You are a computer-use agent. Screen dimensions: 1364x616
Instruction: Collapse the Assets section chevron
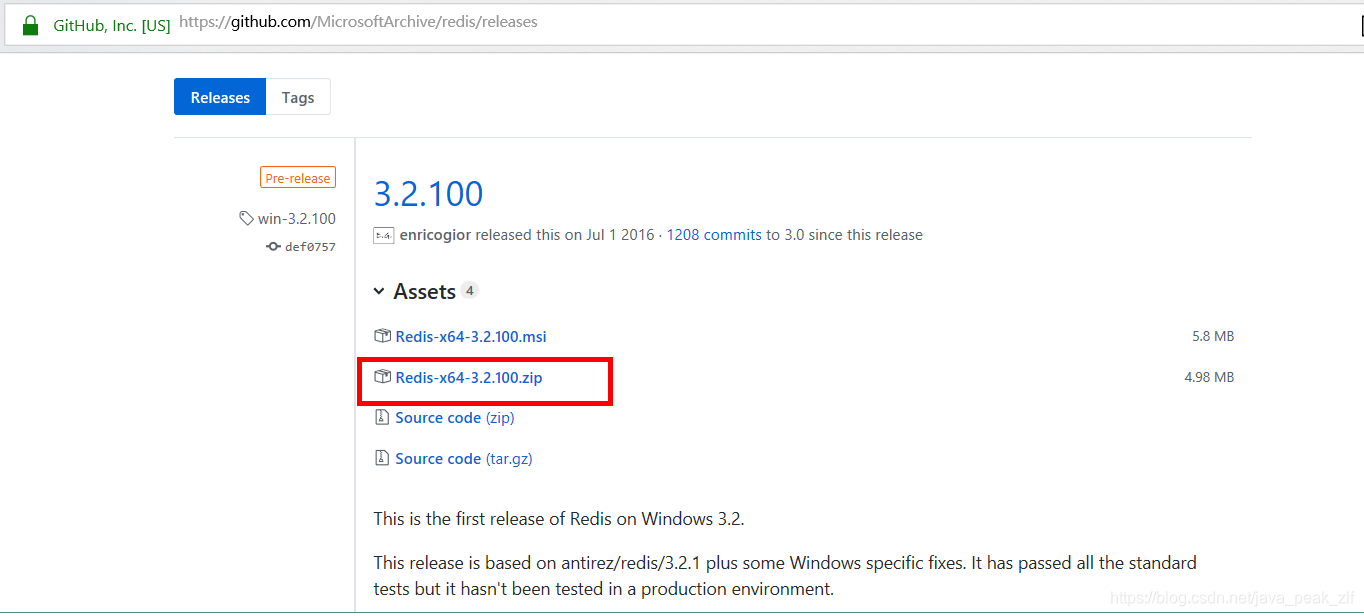click(379, 292)
